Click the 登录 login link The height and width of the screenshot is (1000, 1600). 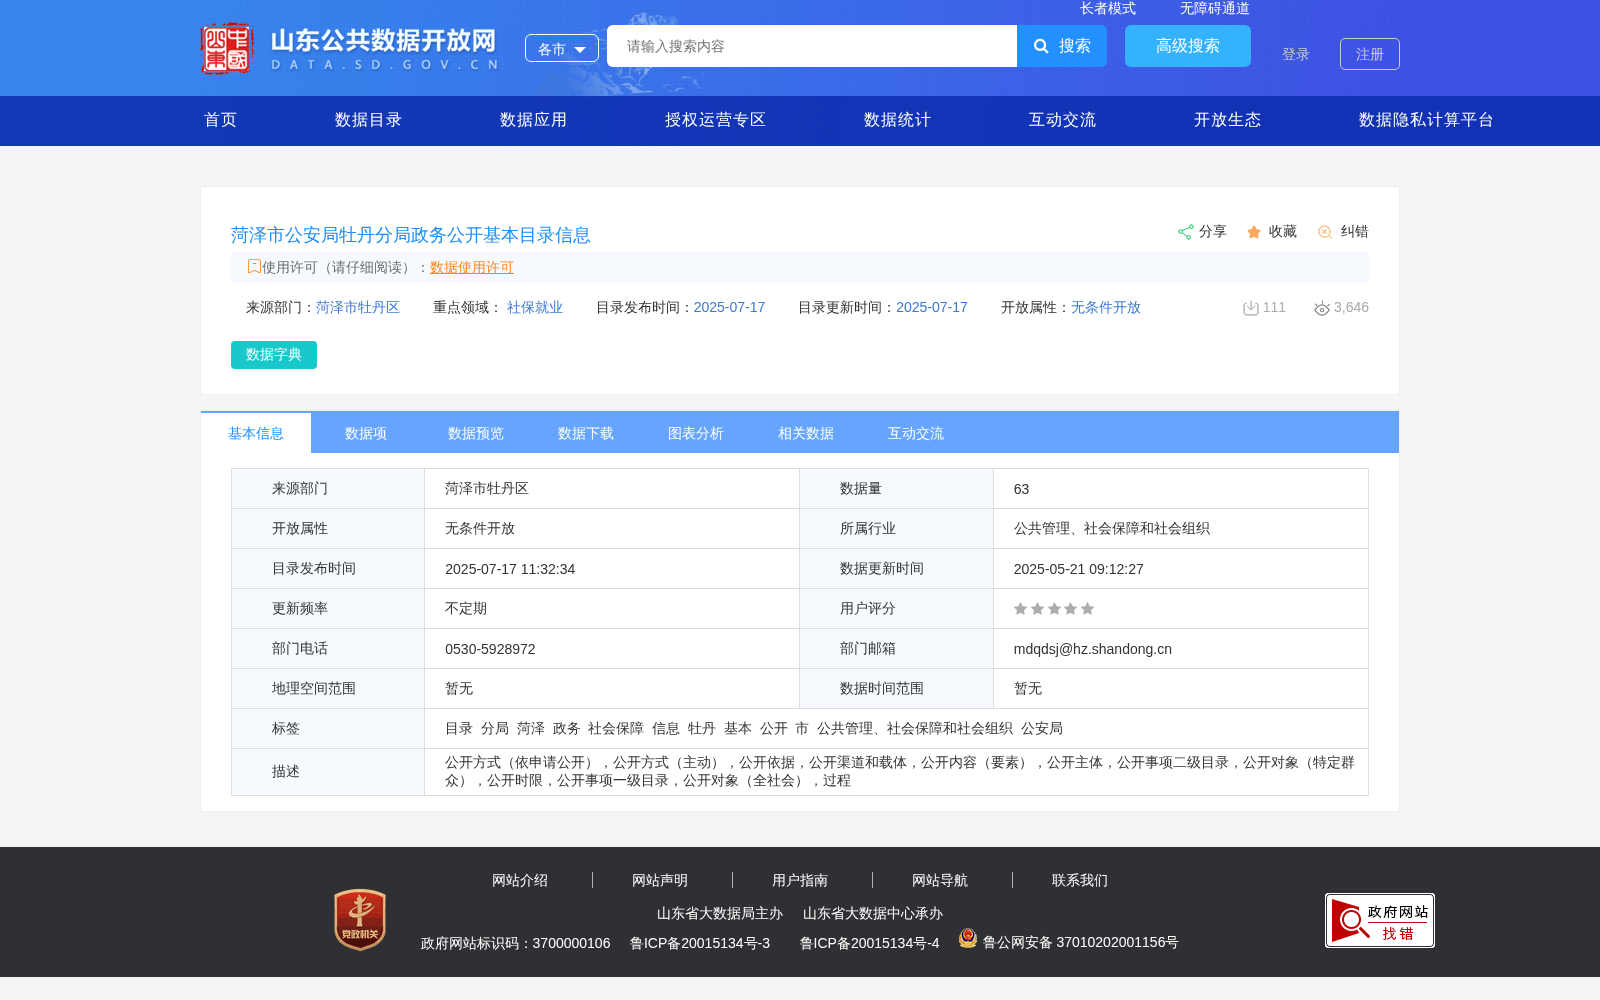click(1296, 54)
